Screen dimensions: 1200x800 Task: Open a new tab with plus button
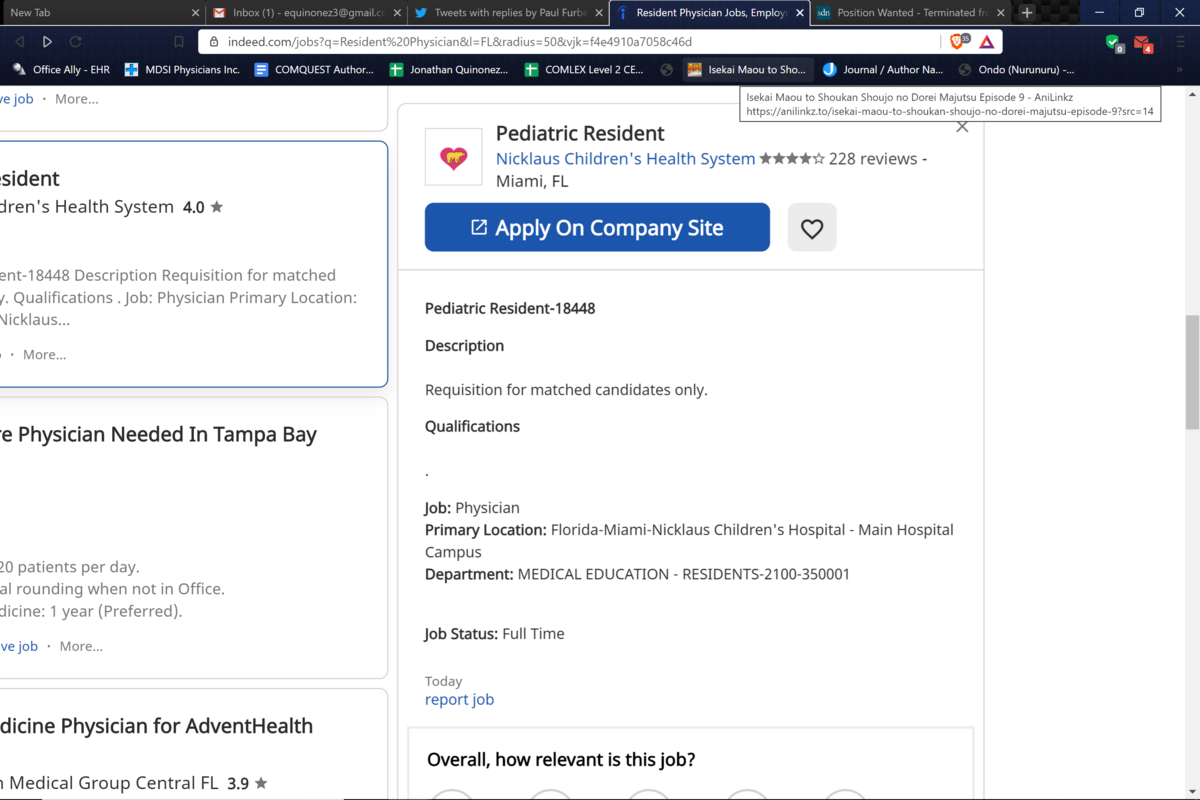tap(1026, 13)
